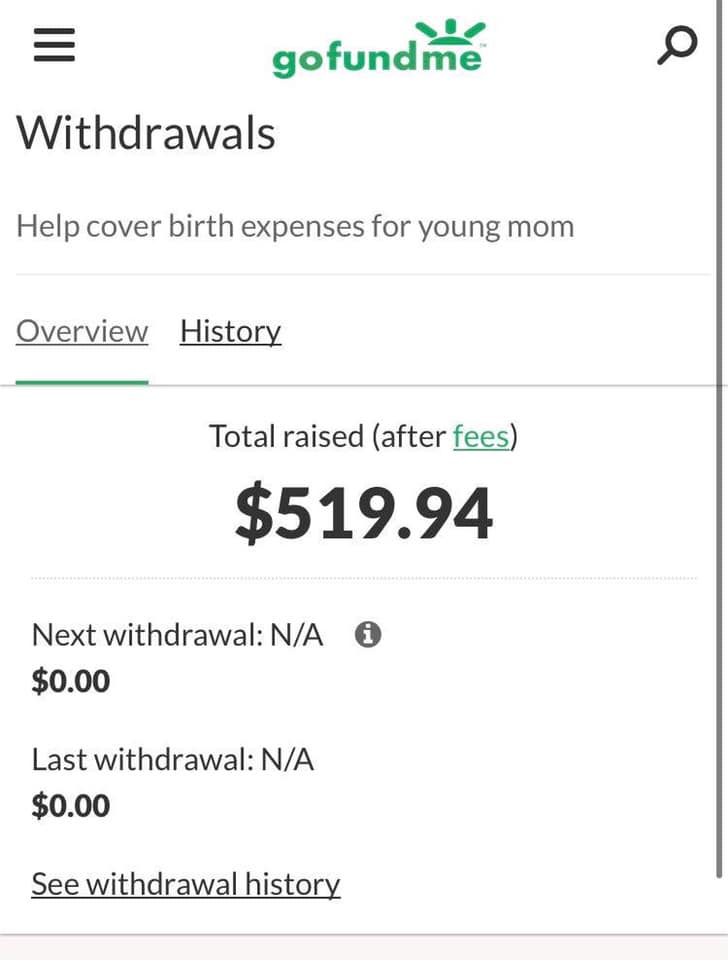Open the fees link
The width and height of the screenshot is (728, 960).
(x=481, y=436)
